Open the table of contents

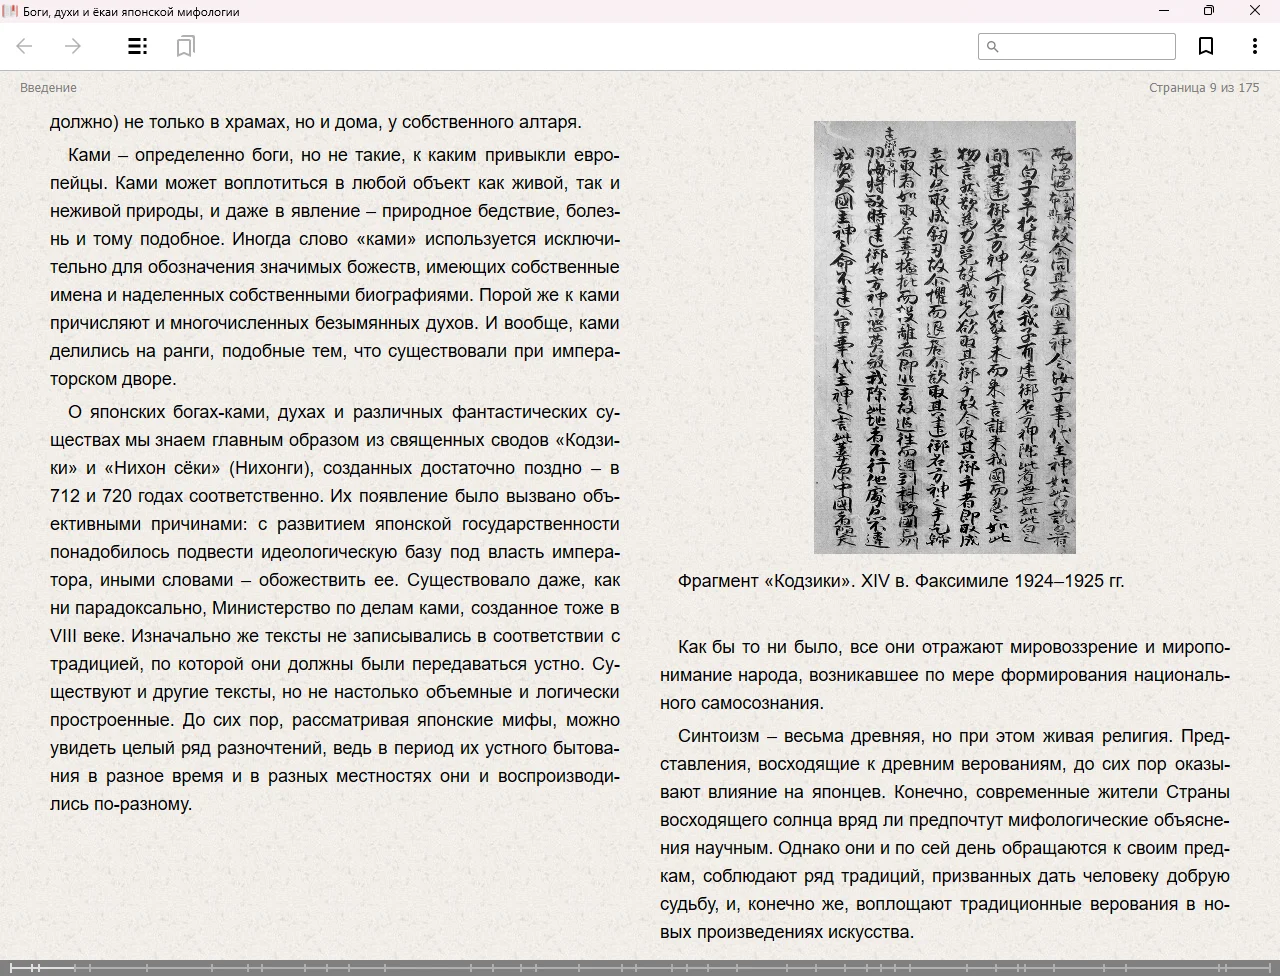point(138,46)
